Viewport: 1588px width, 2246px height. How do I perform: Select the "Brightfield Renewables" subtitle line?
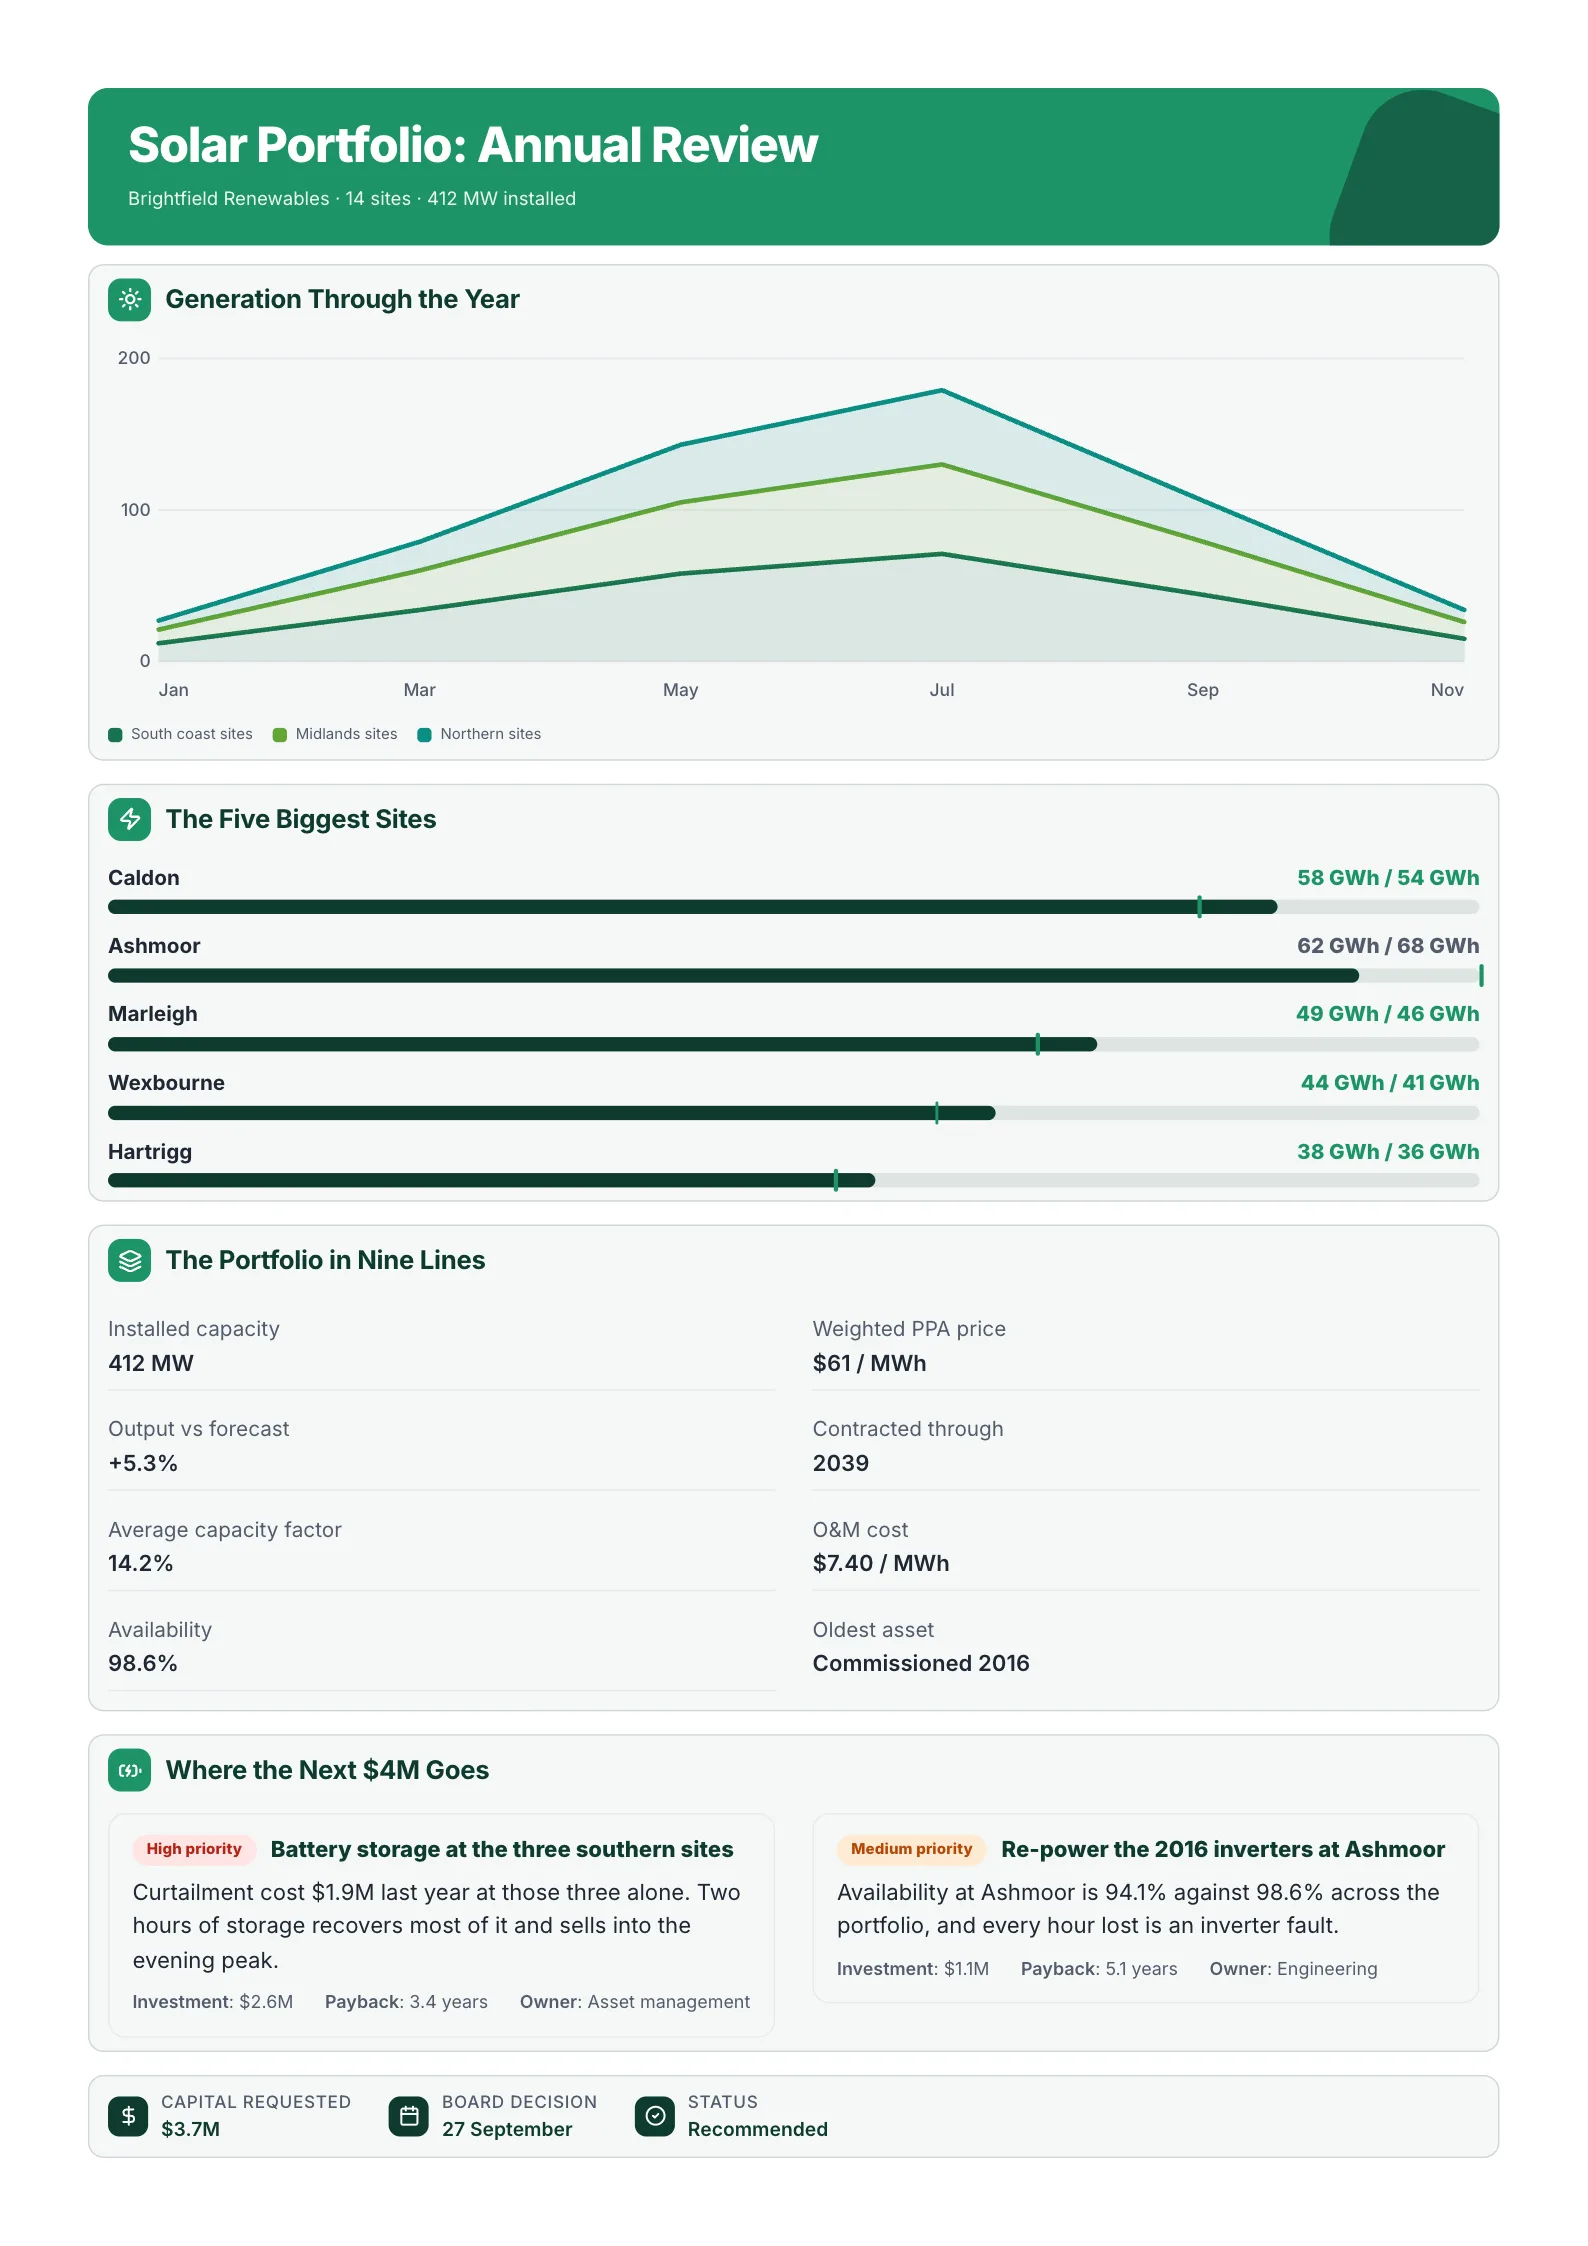point(352,199)
